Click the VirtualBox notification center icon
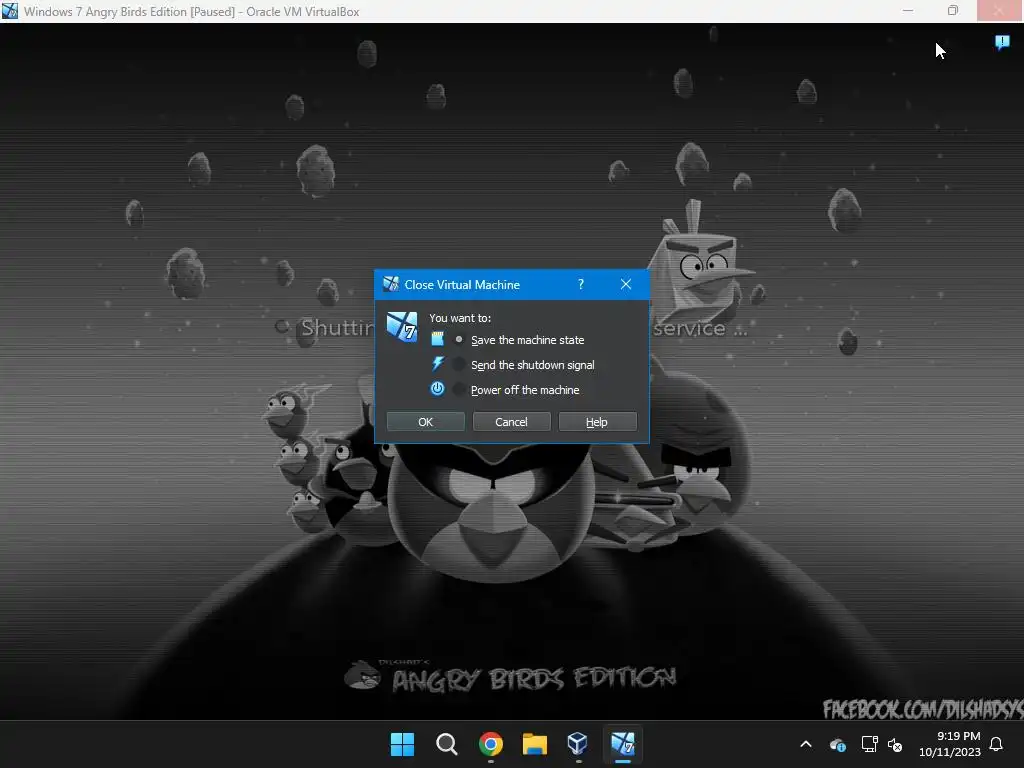Image resolution: width=1024 pixels, height=768 pixels. [x=1002, y=43]
